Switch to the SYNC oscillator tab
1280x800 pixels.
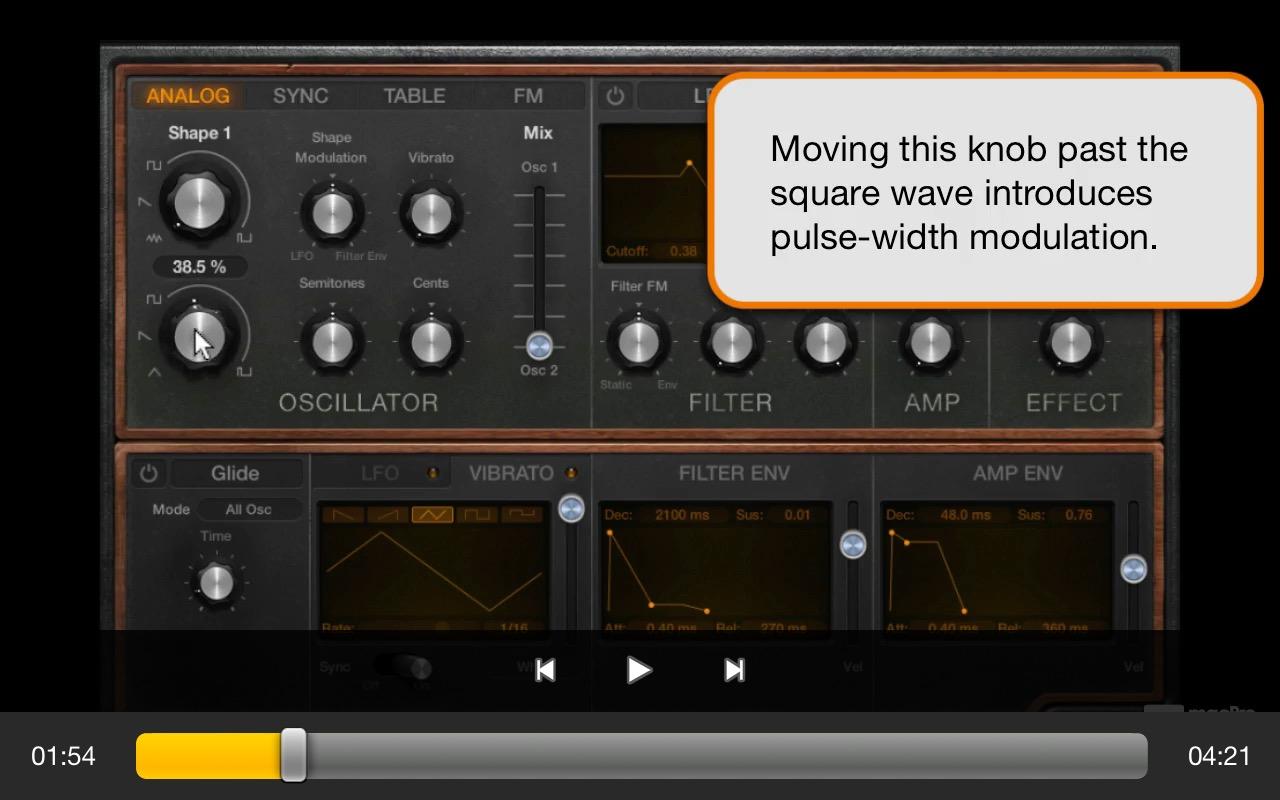click(x=301, y=96)
